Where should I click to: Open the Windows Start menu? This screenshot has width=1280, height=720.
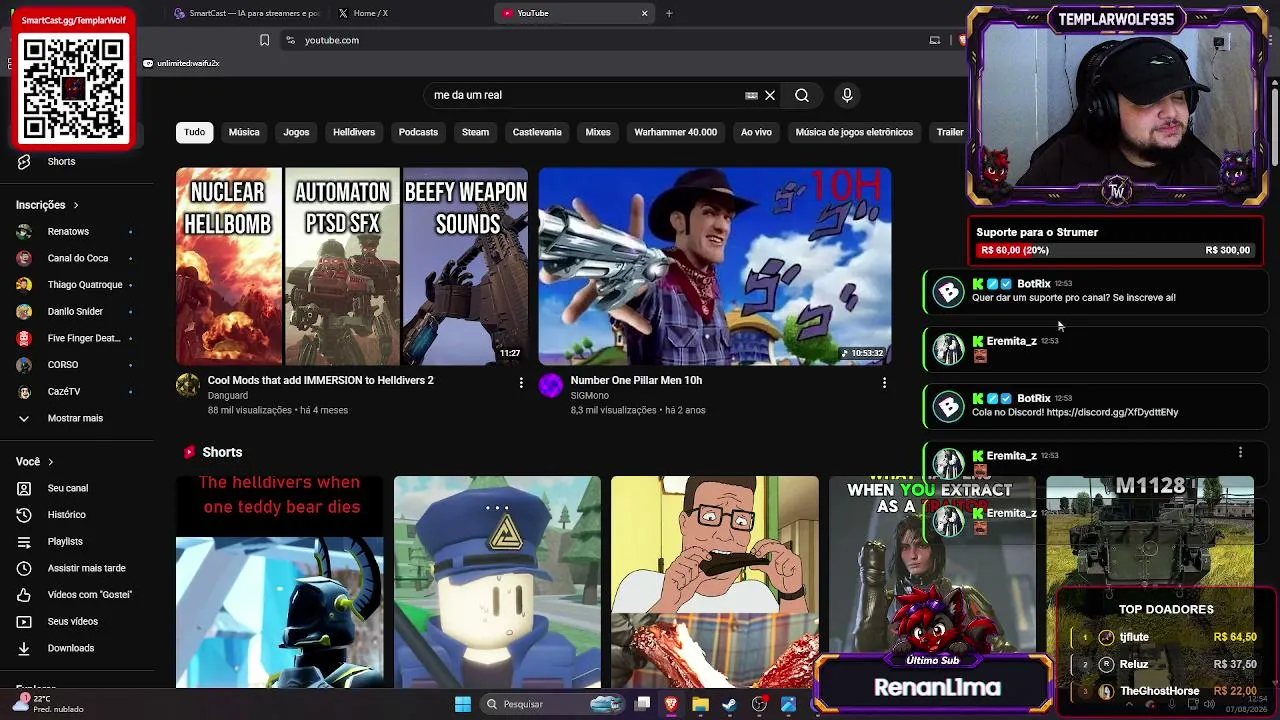[463, 704]
